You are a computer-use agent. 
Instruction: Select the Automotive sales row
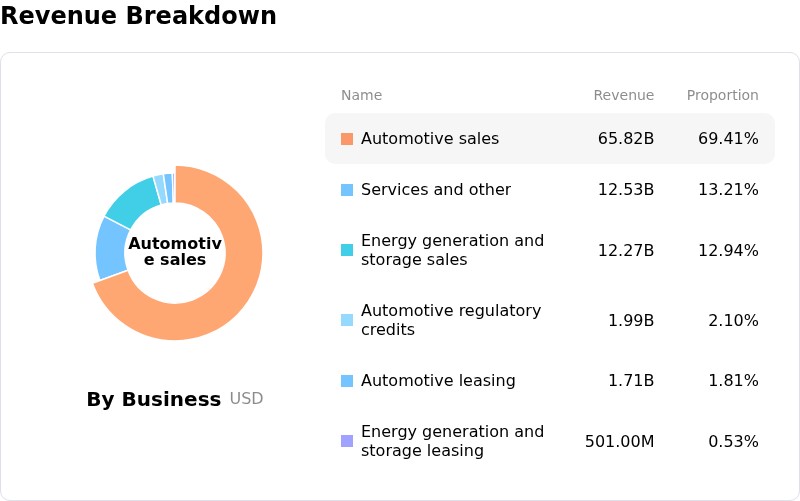coord(550,139)
